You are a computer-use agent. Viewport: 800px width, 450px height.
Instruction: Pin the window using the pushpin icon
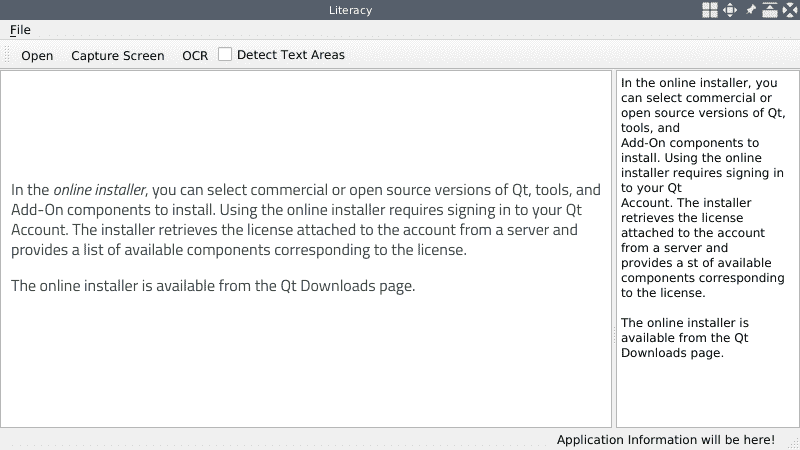pos(751,10)
